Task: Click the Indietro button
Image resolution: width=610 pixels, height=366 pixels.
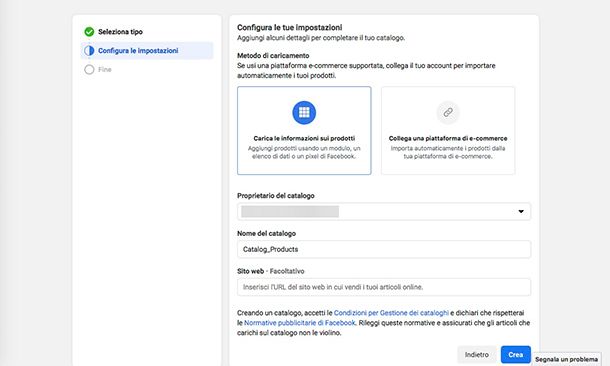Action: (477, 355)
